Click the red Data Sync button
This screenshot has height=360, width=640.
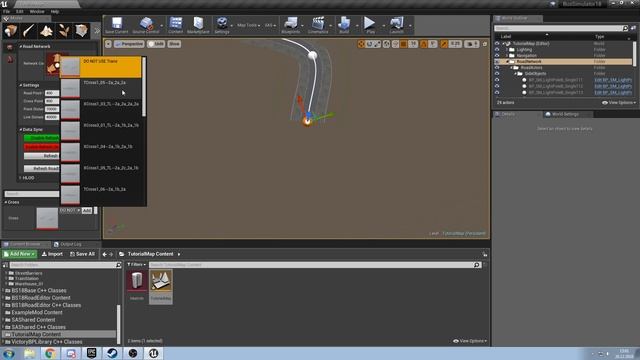(x=41, y=147)
